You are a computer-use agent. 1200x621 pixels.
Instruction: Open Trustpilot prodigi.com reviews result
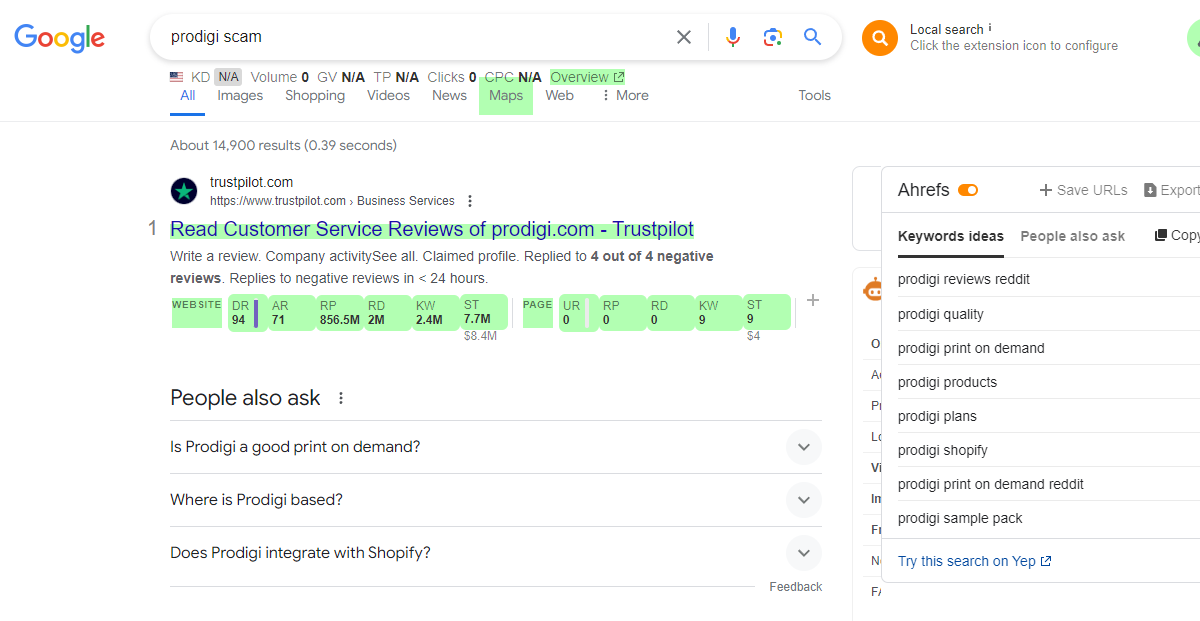pos(432,229)
